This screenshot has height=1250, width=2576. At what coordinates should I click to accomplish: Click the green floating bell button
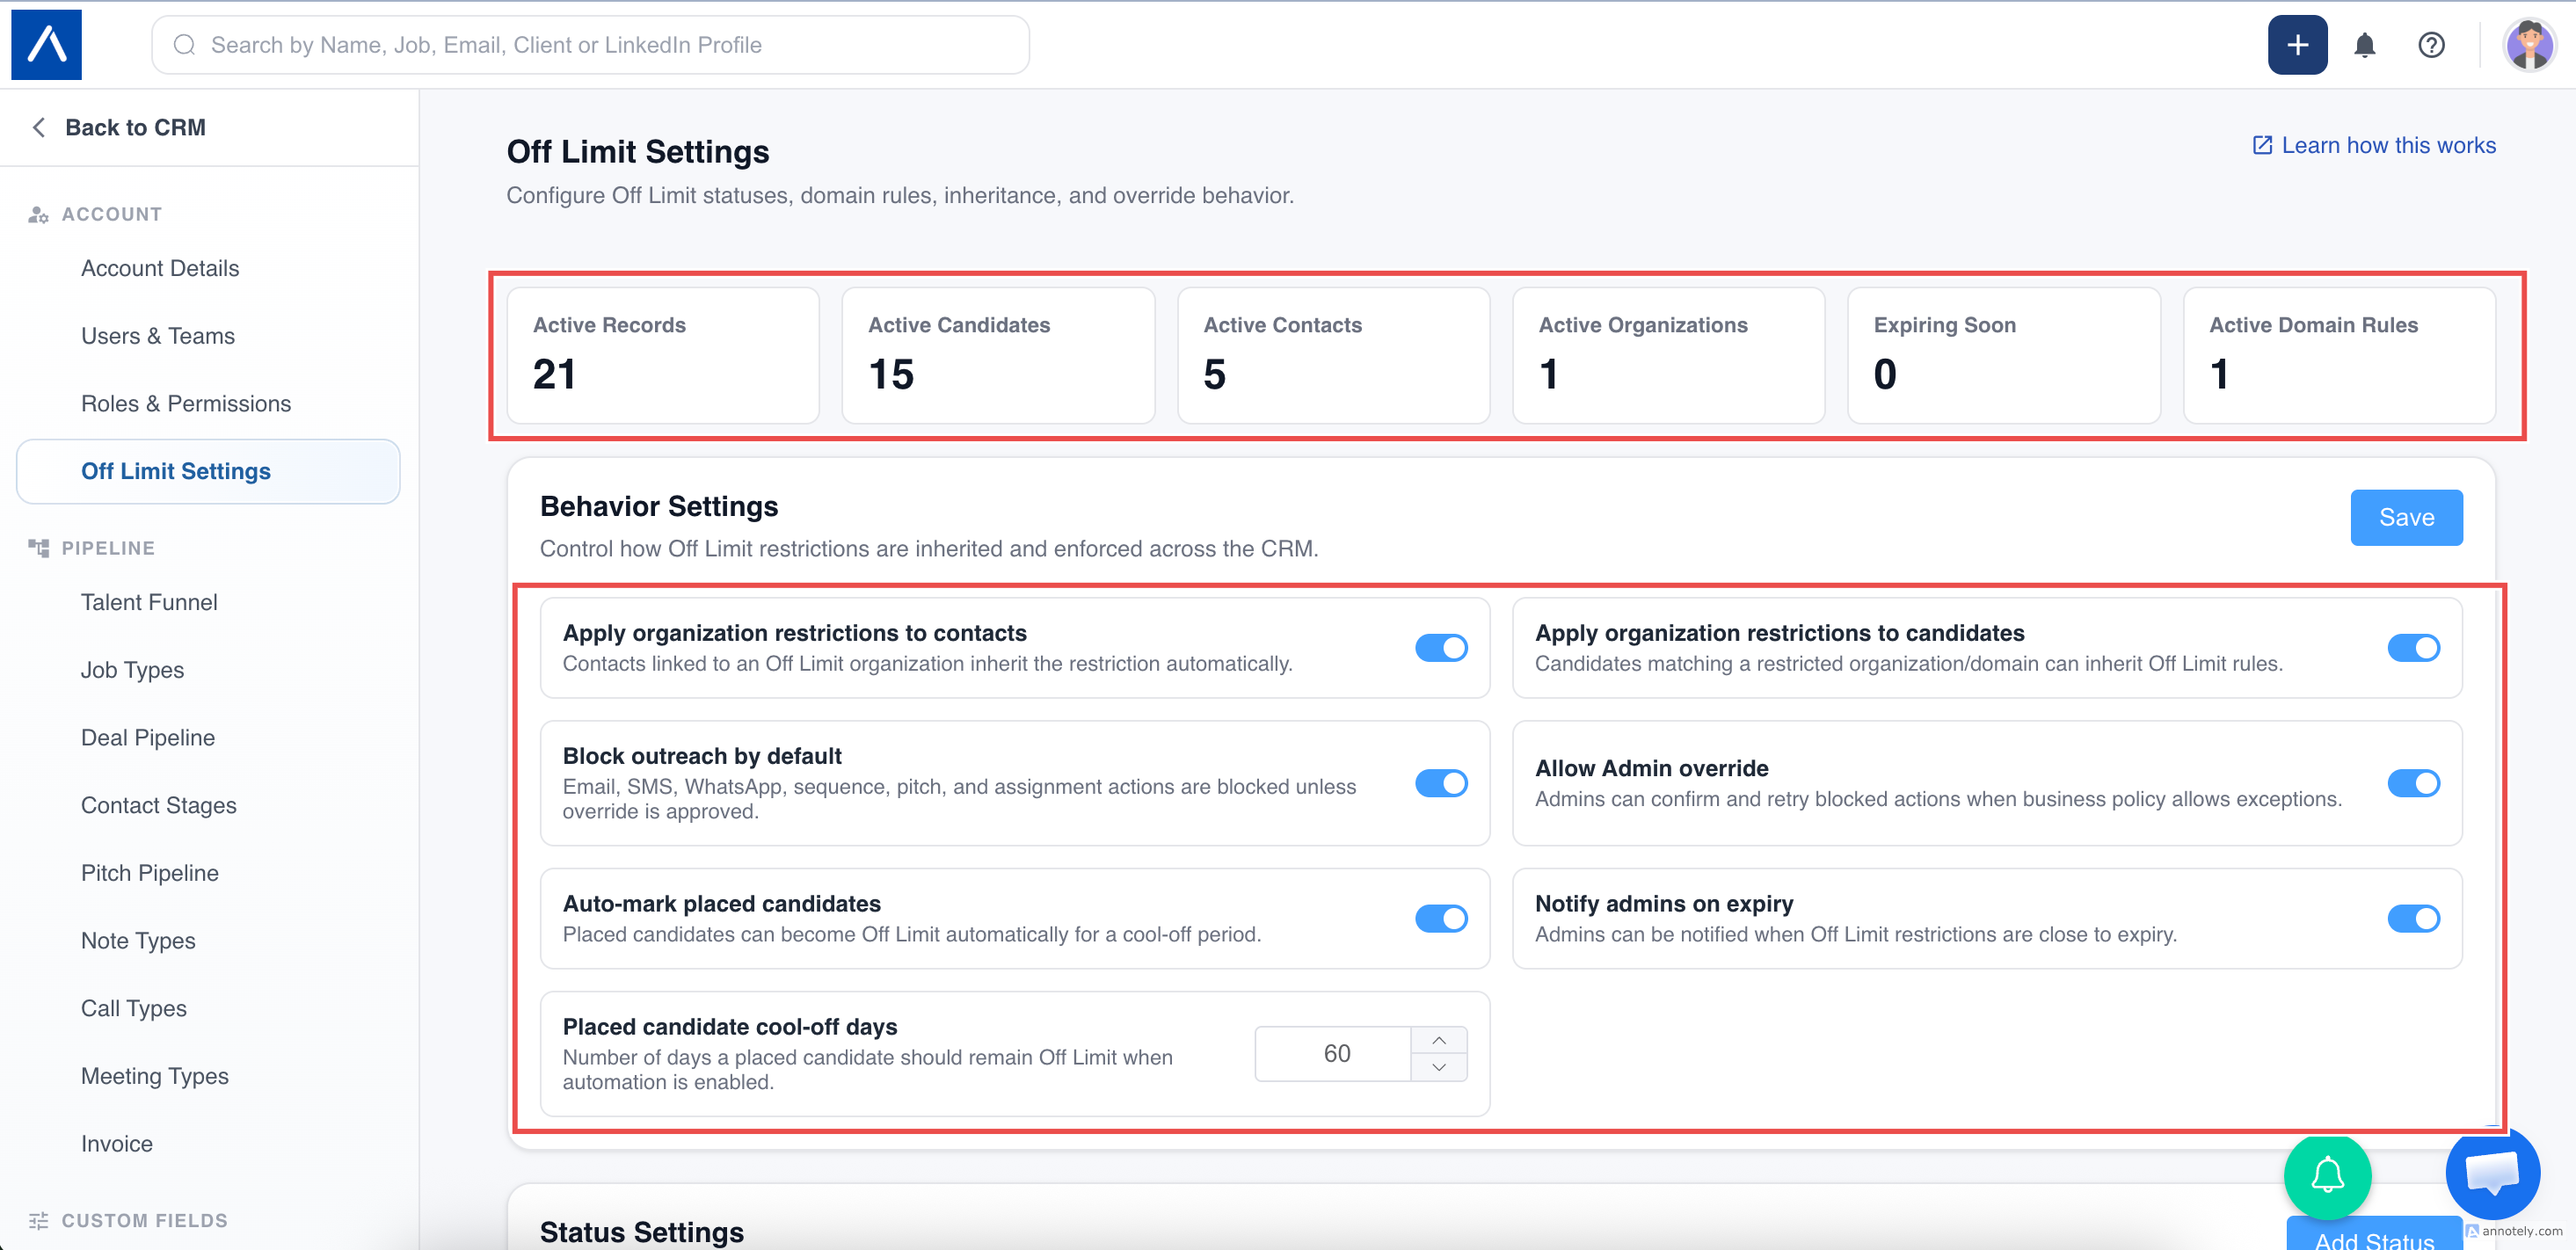[x=2327, y=1176]
